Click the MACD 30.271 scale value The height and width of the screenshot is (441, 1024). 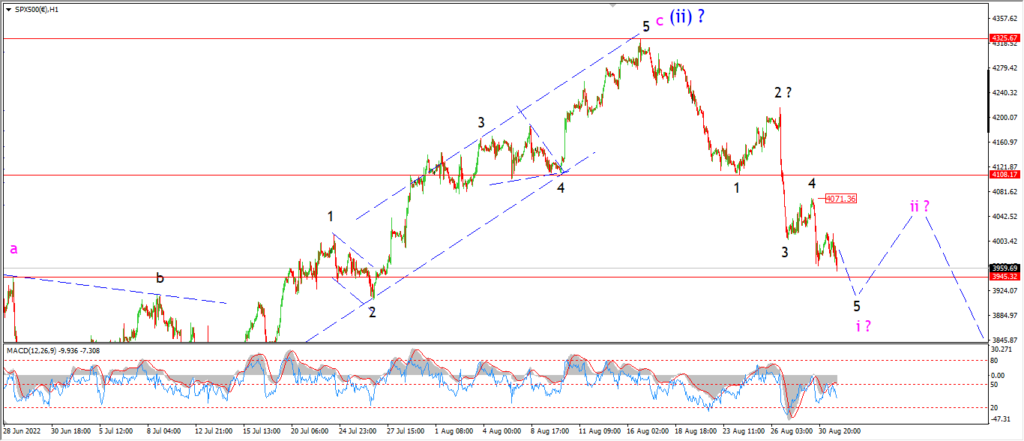point(1002,351)
